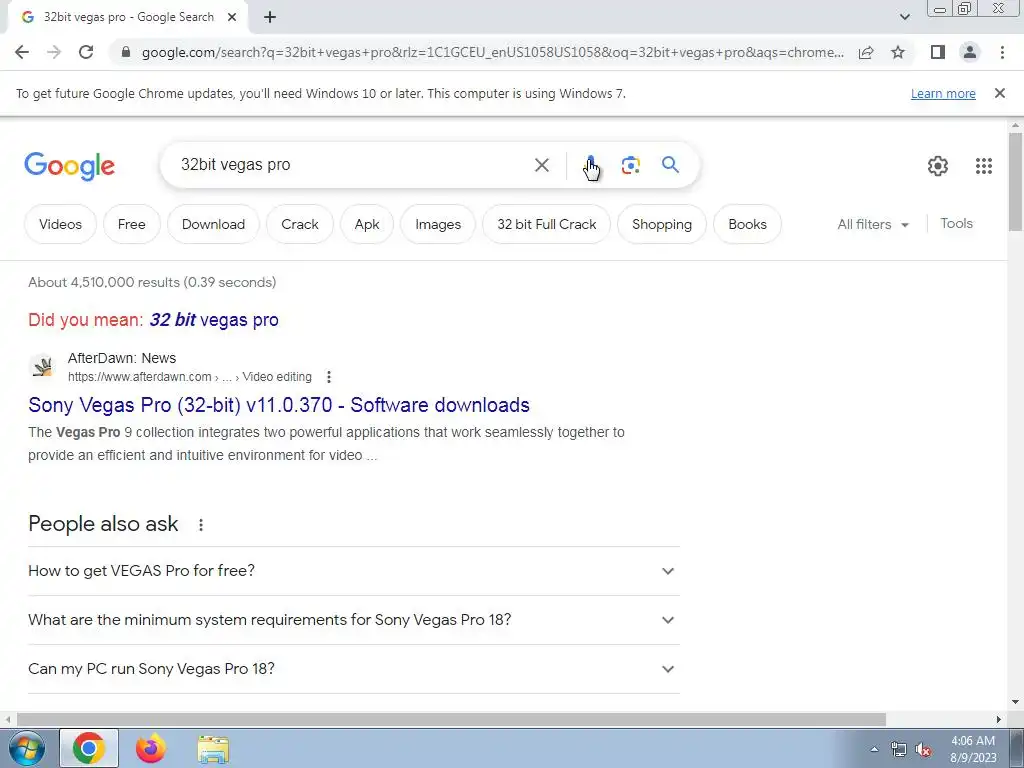Image resolution: width=1024 pixels, height=768 pixels.
Task: Click the Chrome taskbar icon
Action: coord(89,748)
